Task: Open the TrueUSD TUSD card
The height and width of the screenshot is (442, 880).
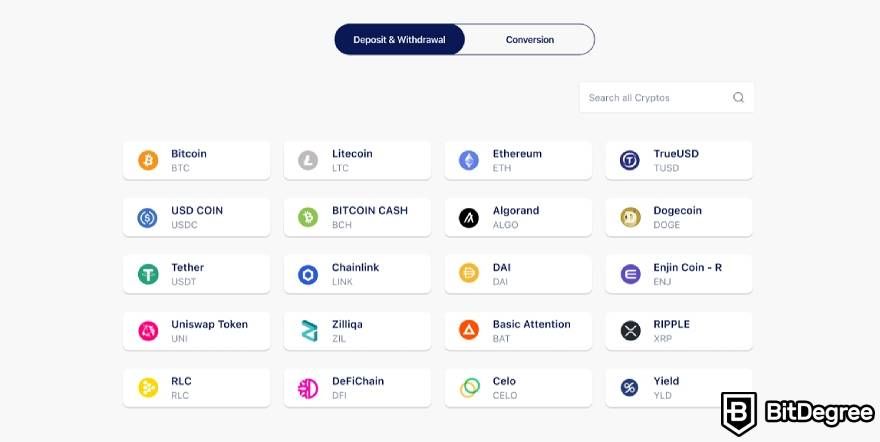Action: (679, 160)
